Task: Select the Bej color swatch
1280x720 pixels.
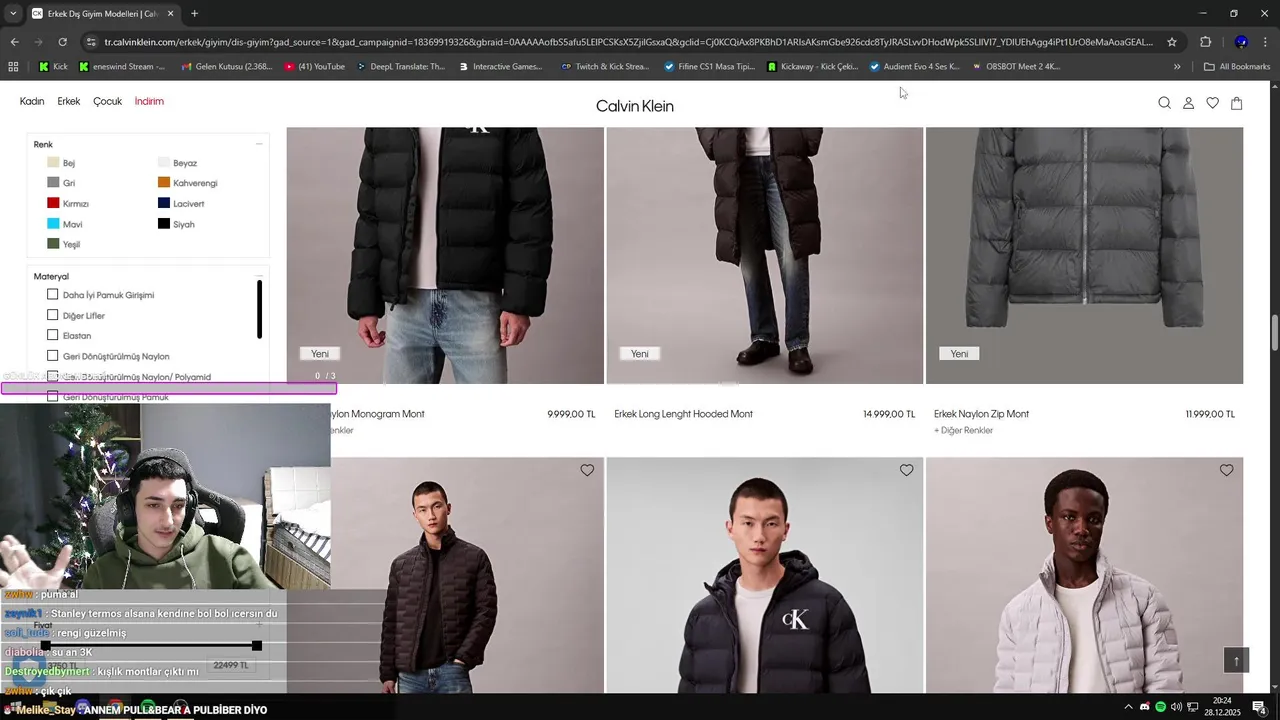Action: click(x=53, y=162)
